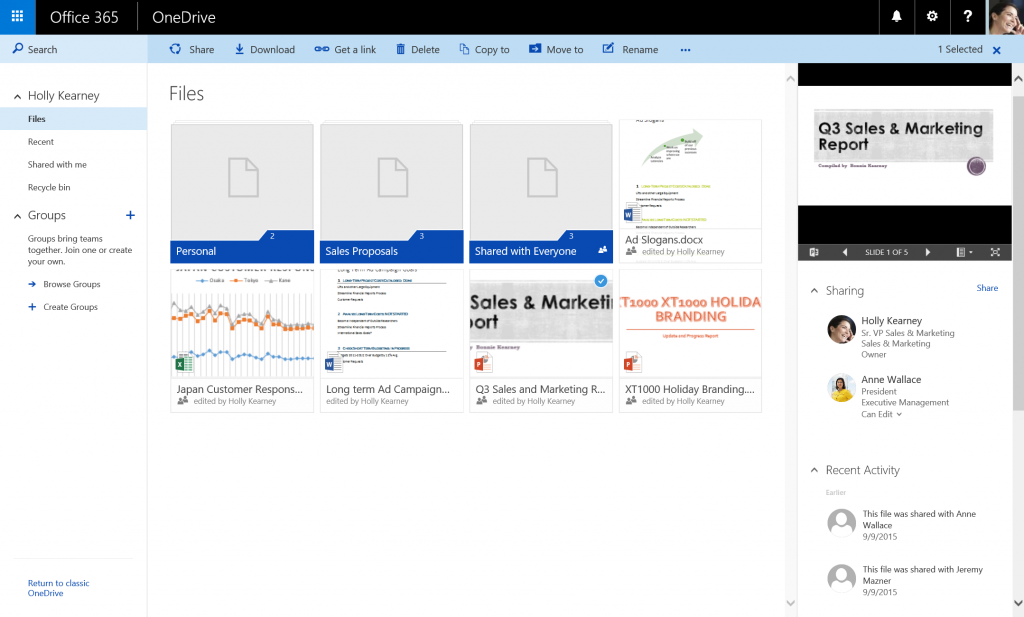Click Return to classic OneDrive link
The width and height of the screenshot is (1024, 617).
click(x=58, y=588)
